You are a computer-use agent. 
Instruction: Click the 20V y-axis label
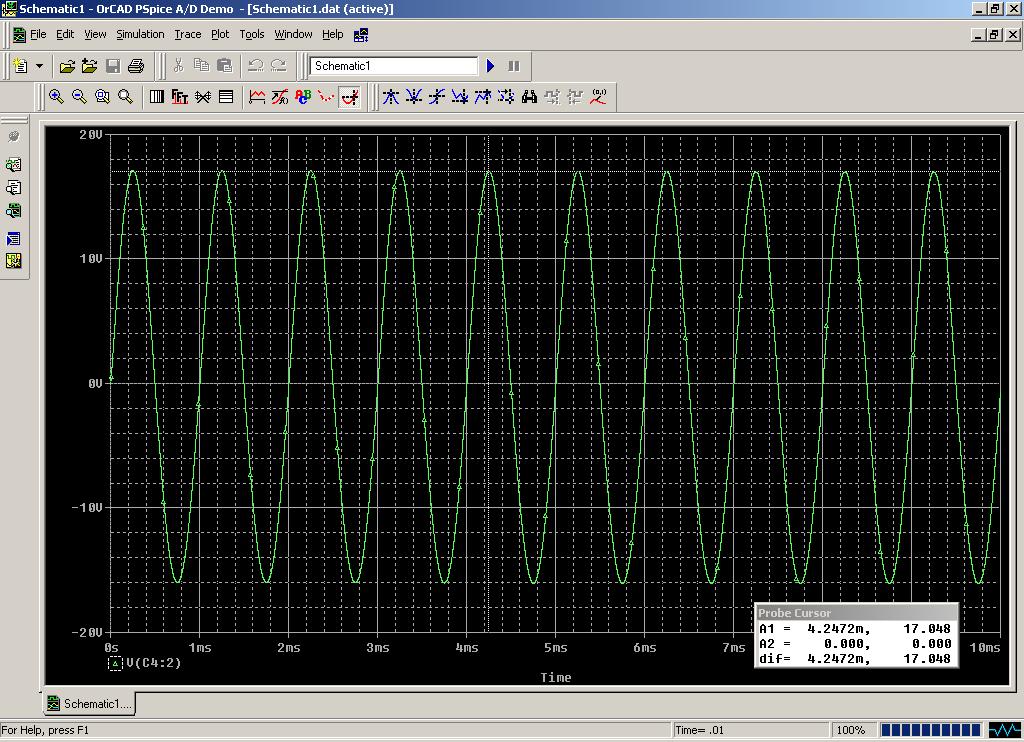pyautogui.click(x=91, y=135)
